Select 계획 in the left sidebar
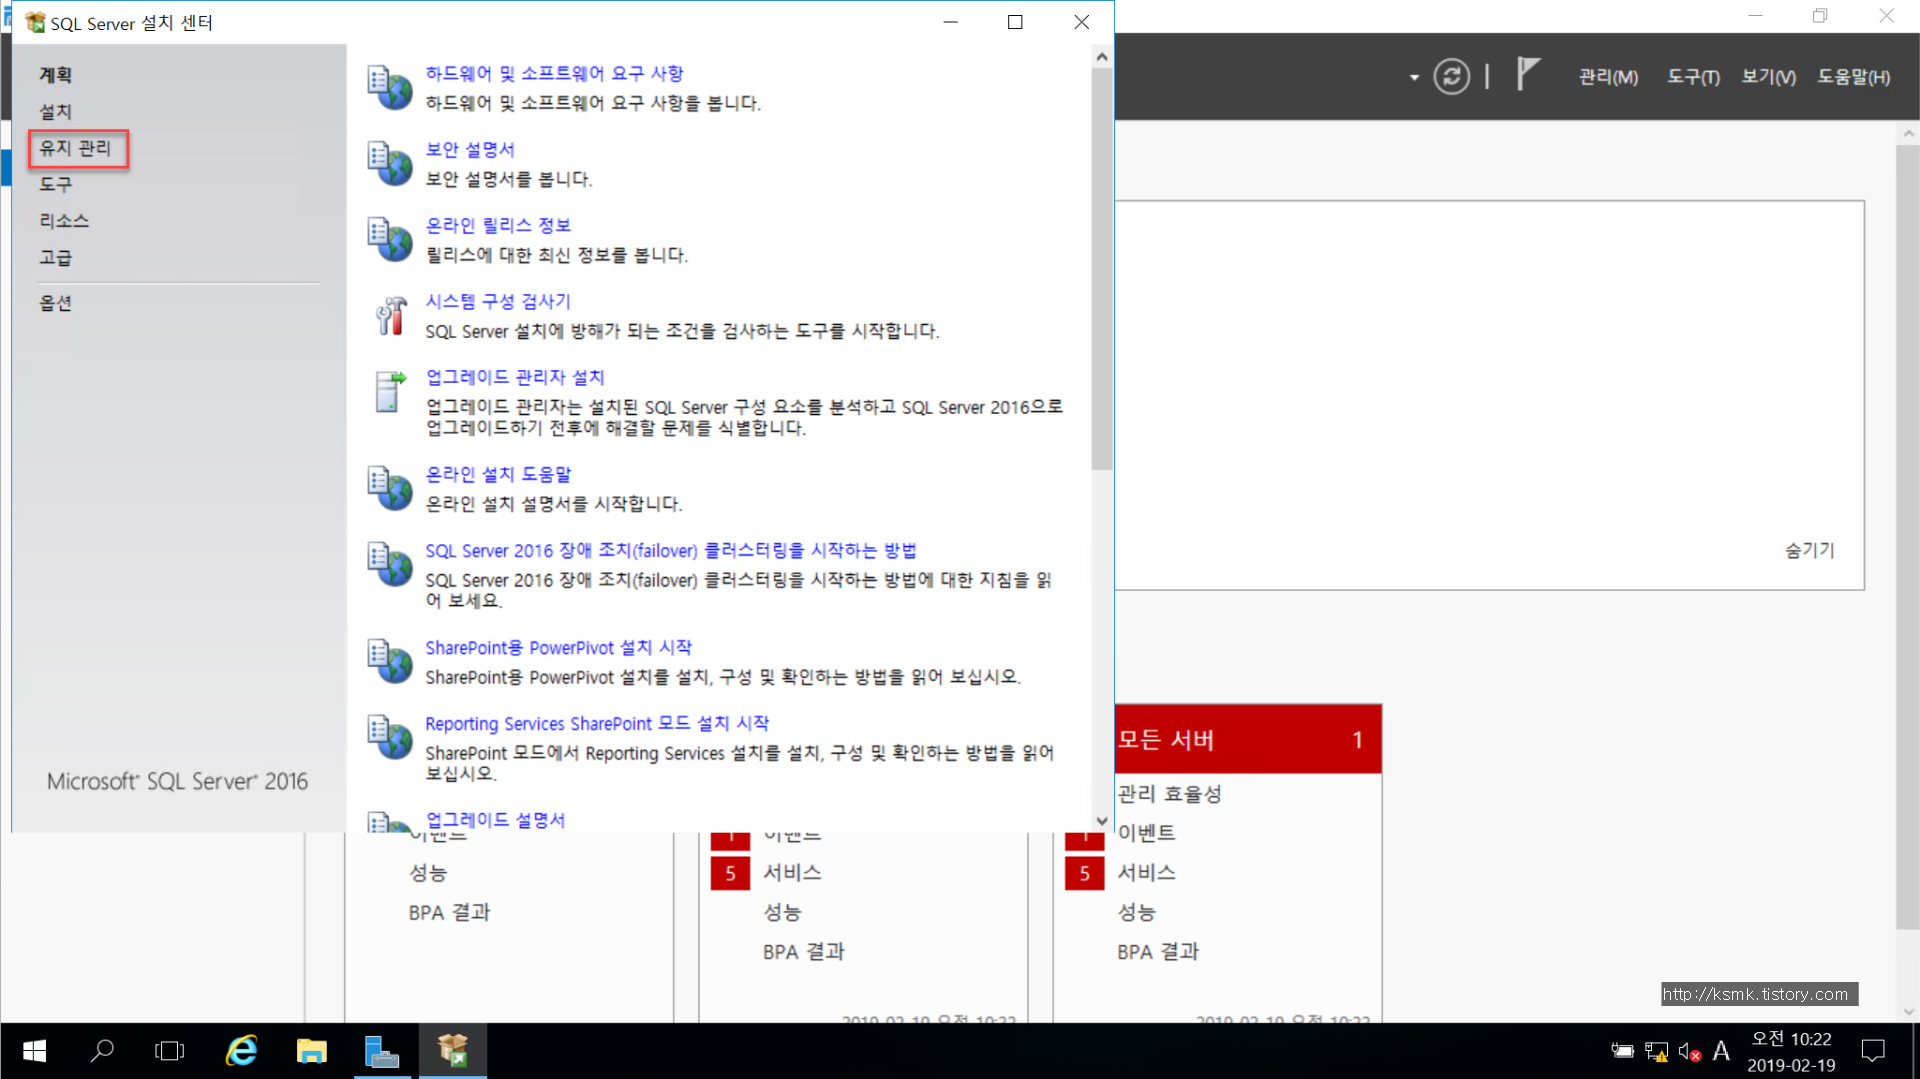Screen dimensions: 1920x1079 pyautogui.click(x=56, y=75)
